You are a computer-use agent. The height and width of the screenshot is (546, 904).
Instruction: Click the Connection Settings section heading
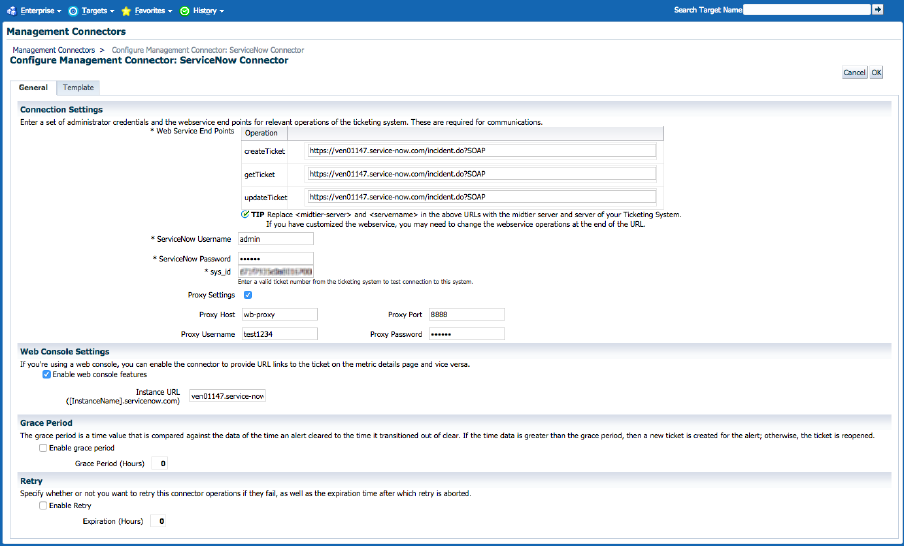click(62, 110)
